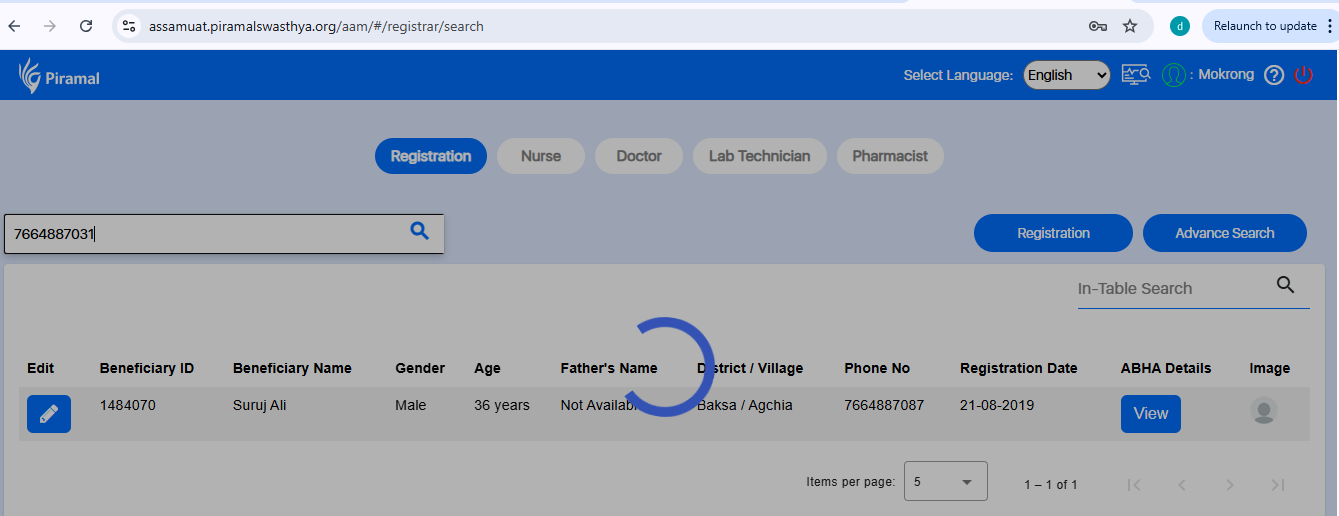Open the Lab Technician tab
The width and height of the screenshot is (1339, 516).
click(759, 156)
